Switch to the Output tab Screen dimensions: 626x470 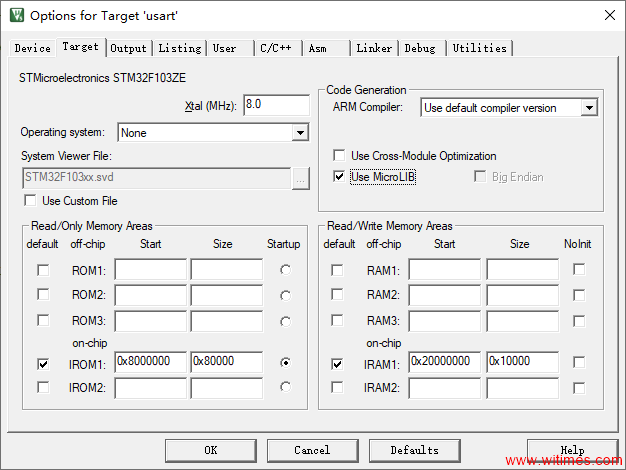pyautogui.click(x=128, y=48)
